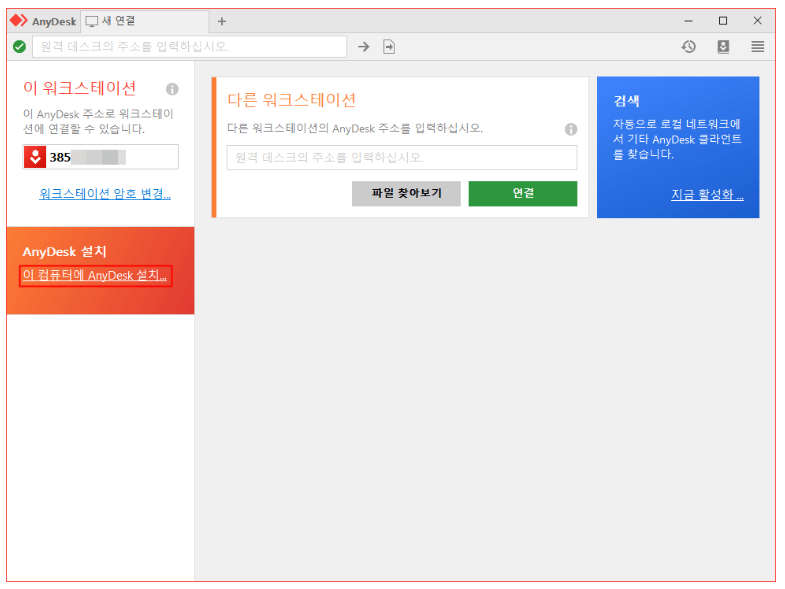Open a new tab with plus button
This screenshot has width=785, height=589.
click(x=222, y=21)
